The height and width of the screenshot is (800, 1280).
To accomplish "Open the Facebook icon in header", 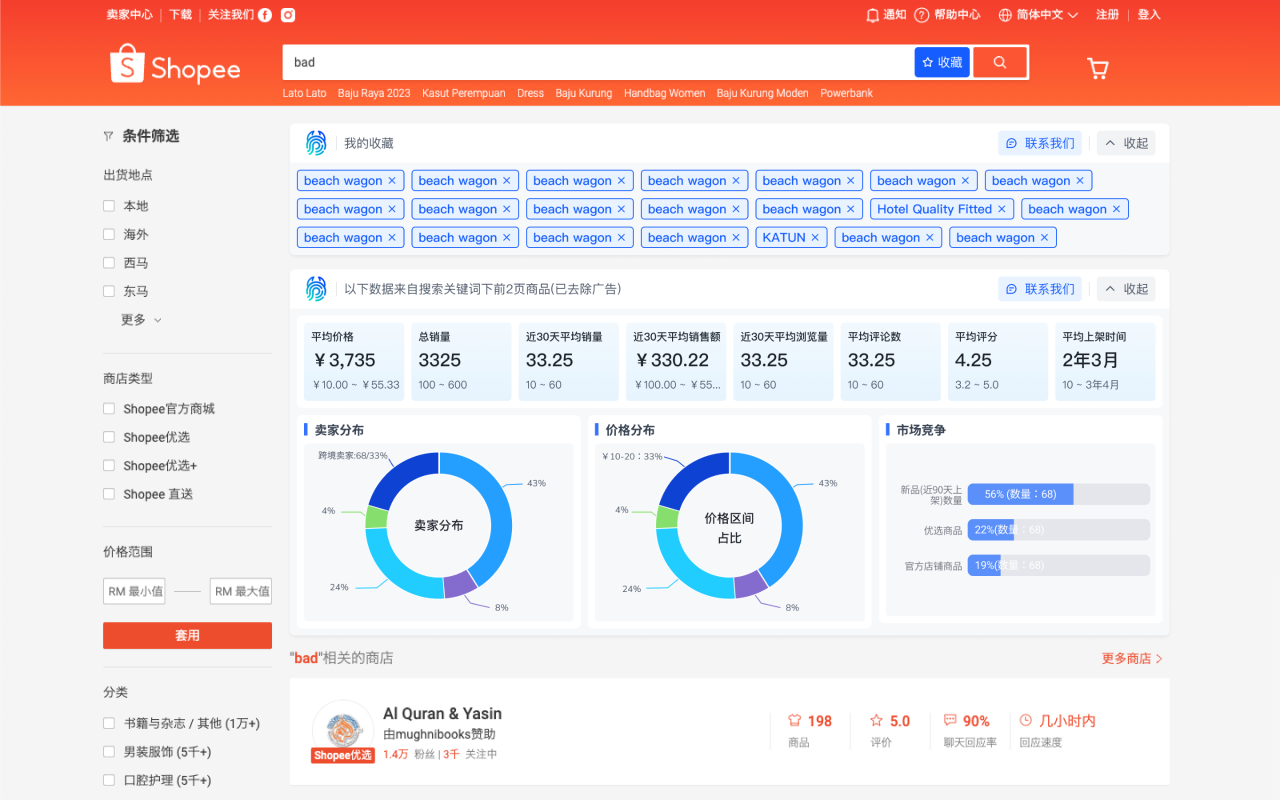I will [265, 15].
